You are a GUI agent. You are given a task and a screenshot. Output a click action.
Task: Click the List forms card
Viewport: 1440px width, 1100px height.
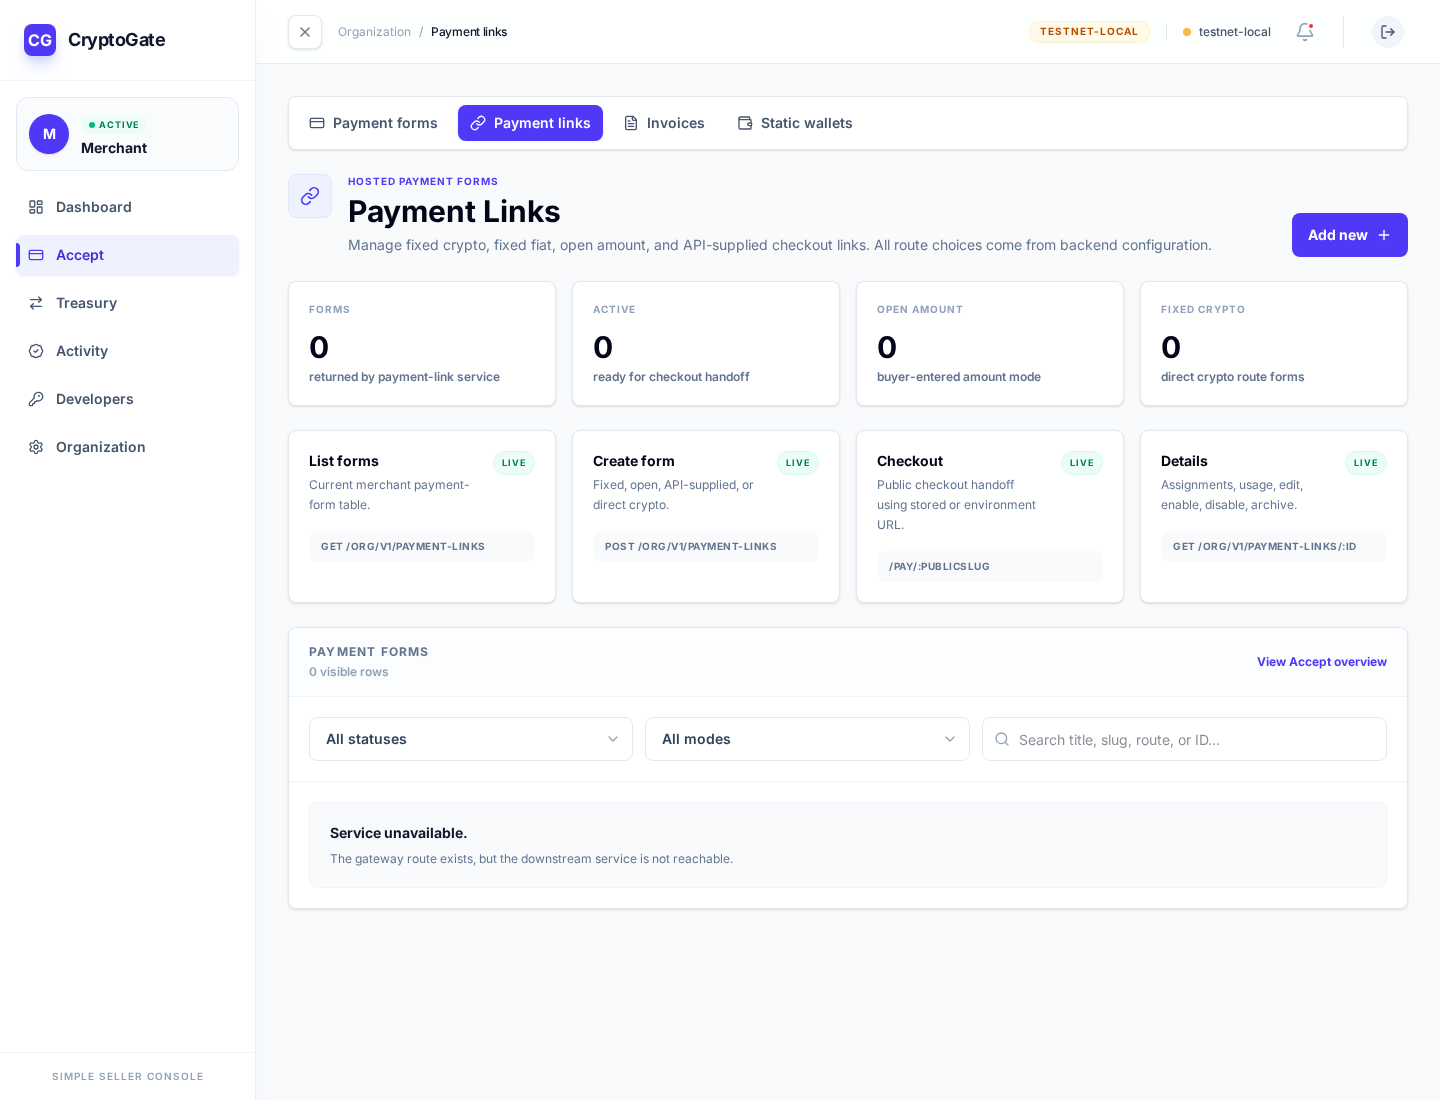point(422,517)
